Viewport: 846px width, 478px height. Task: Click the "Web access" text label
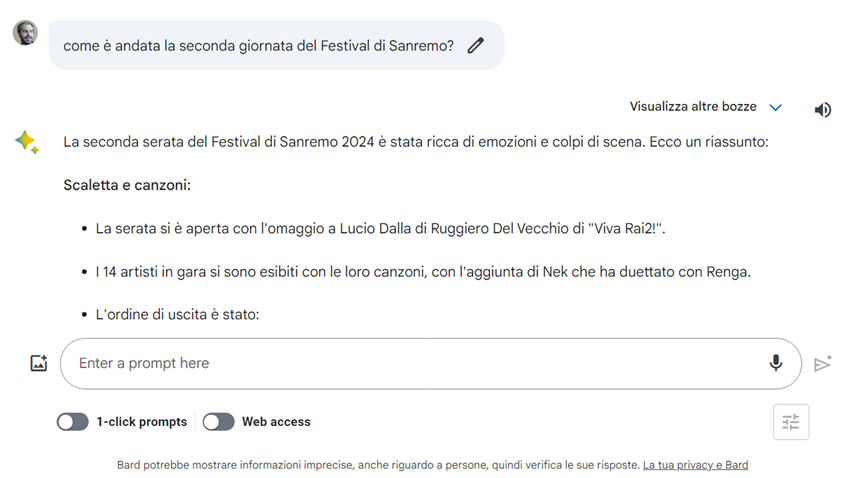coord(276,422)
